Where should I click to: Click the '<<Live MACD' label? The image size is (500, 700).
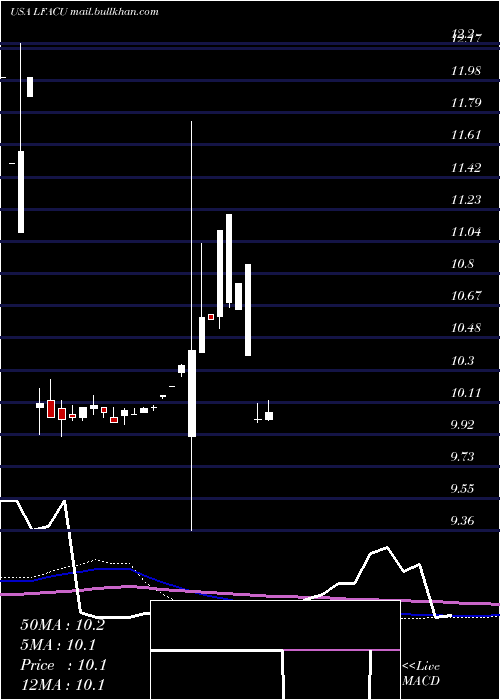[421, 673]
